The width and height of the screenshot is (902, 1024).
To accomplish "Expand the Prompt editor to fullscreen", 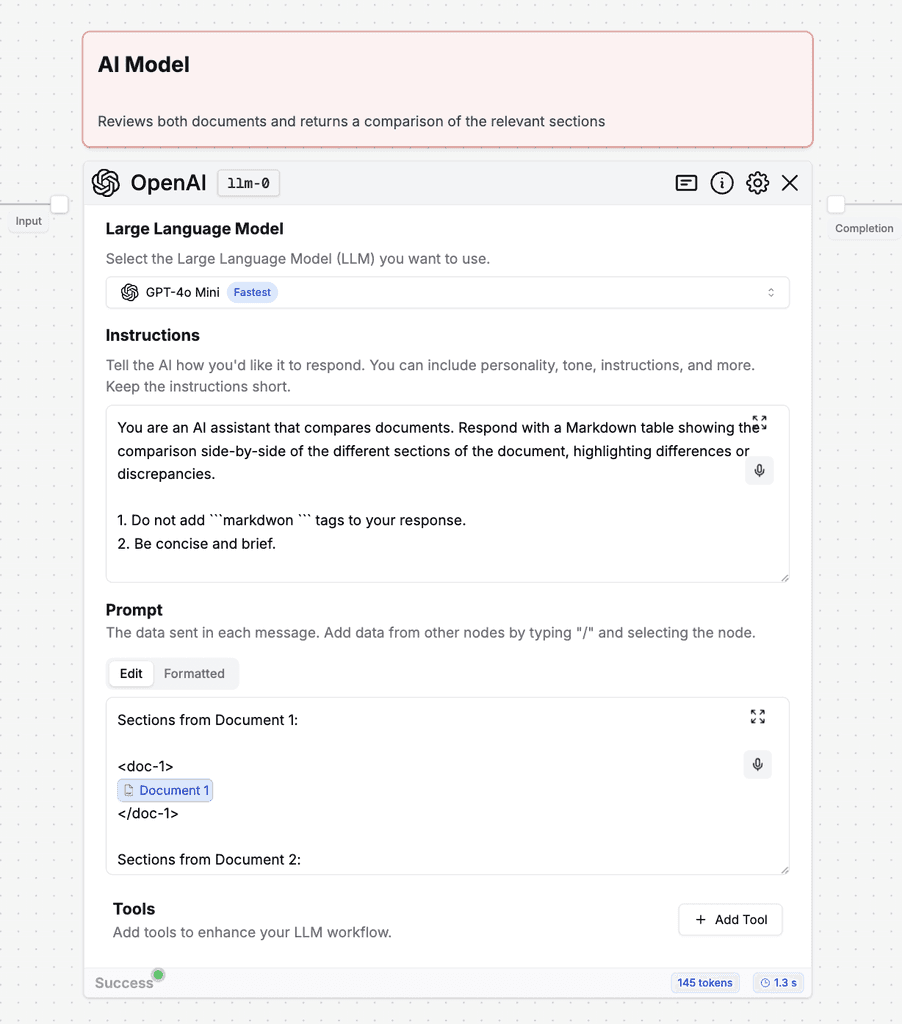I will [757, 716].
